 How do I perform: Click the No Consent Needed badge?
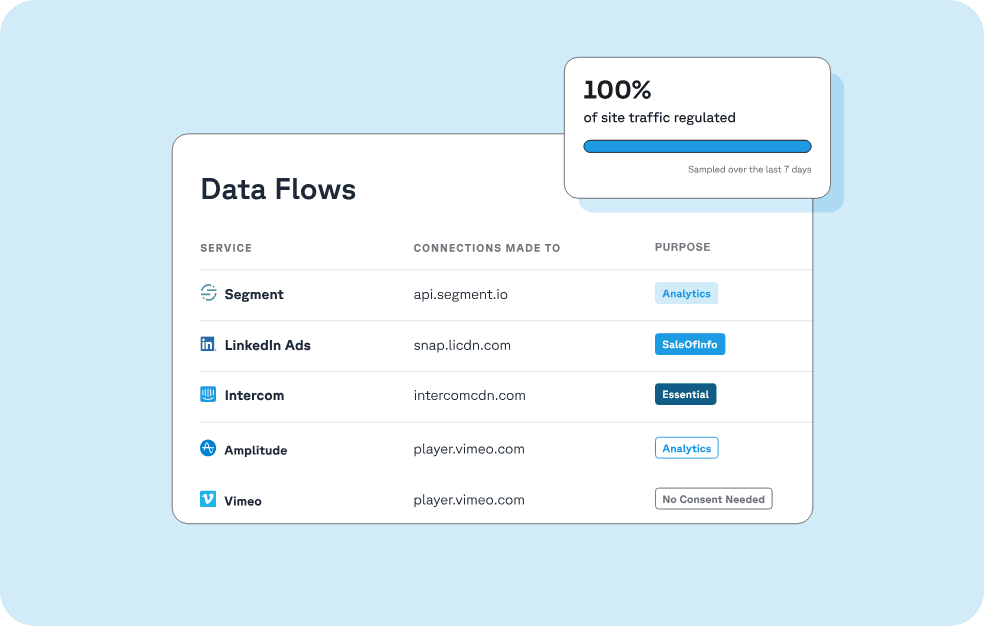(x=713, y=498)
